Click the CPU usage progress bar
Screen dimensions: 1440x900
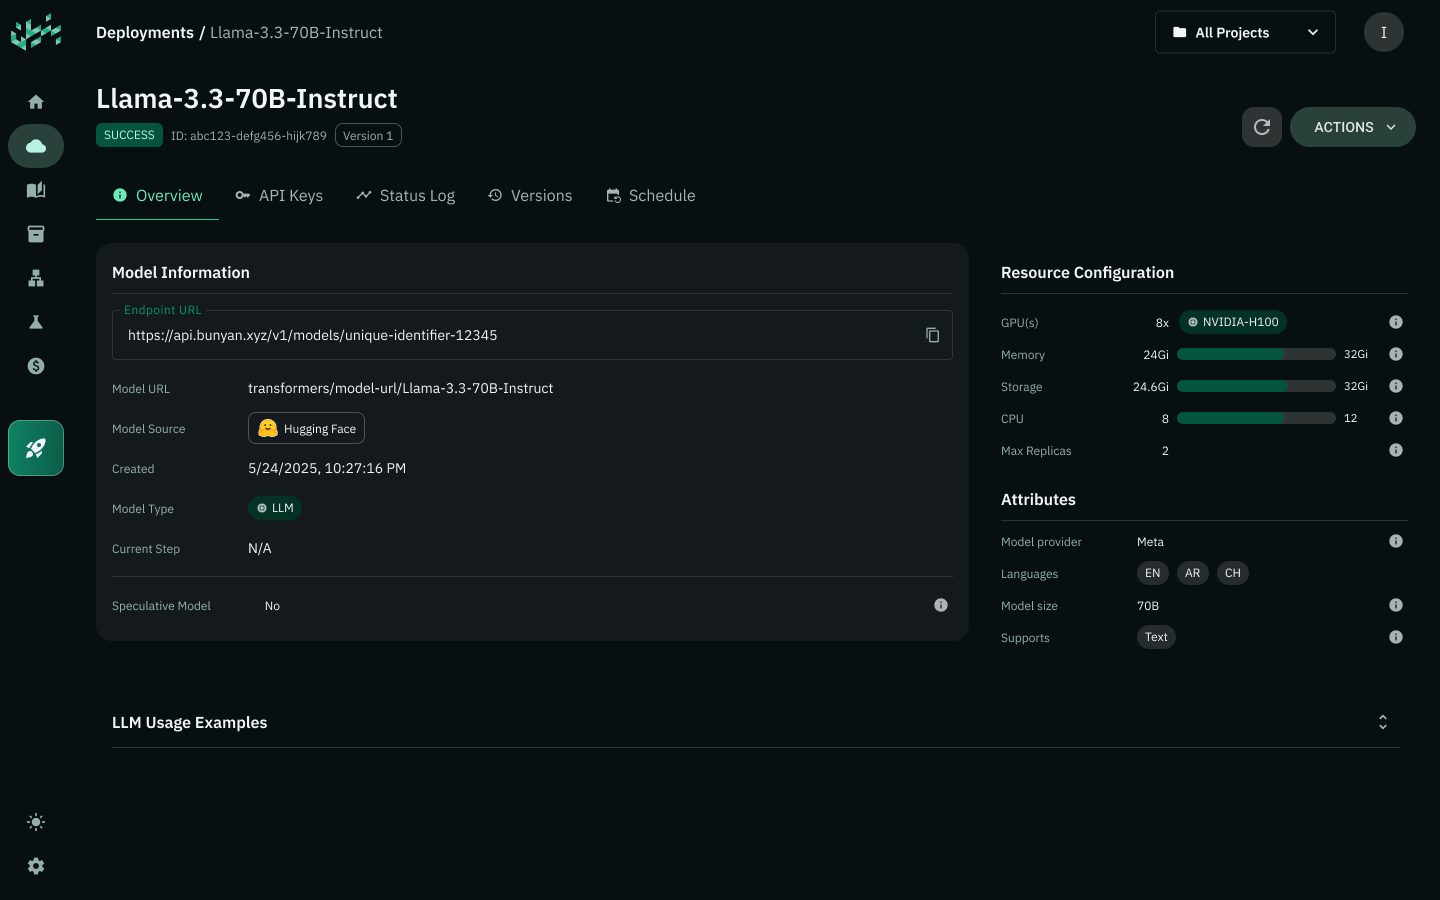pos(1256,418)
